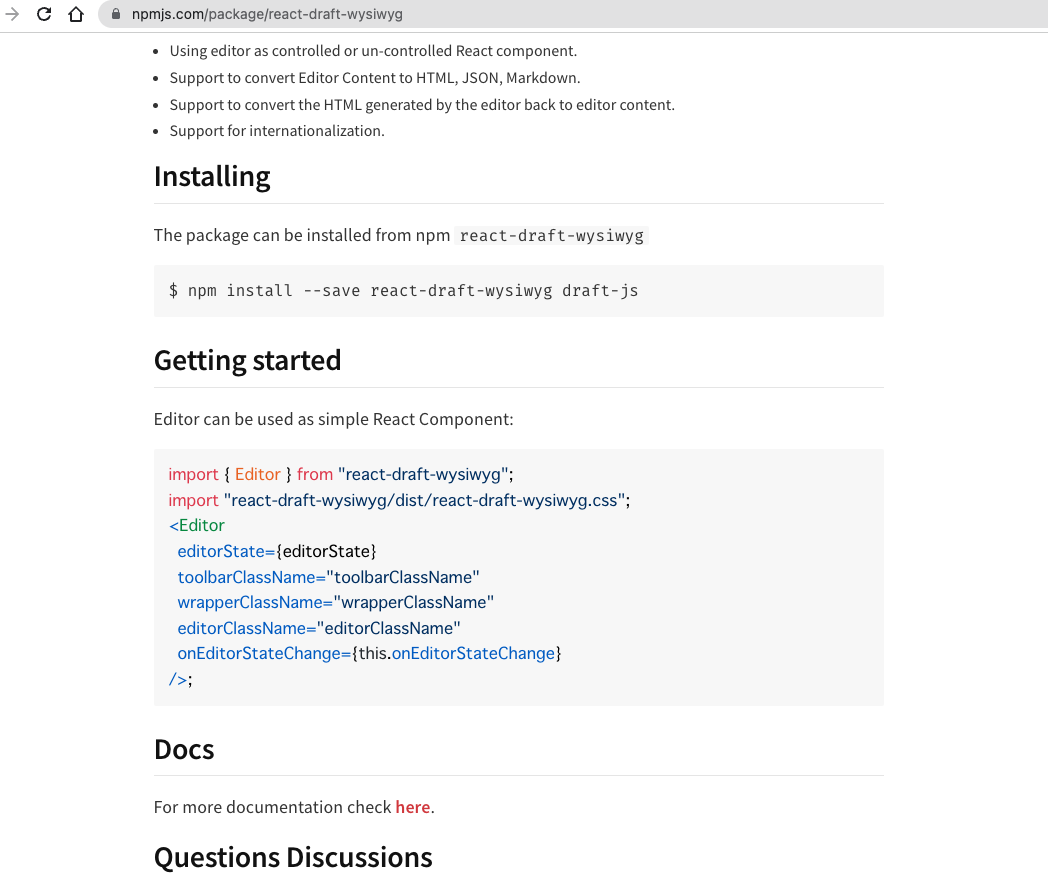Screen dimensions: 1048x881
Task: Click the padlock security icon in address bar
Action: click(118, 14)
